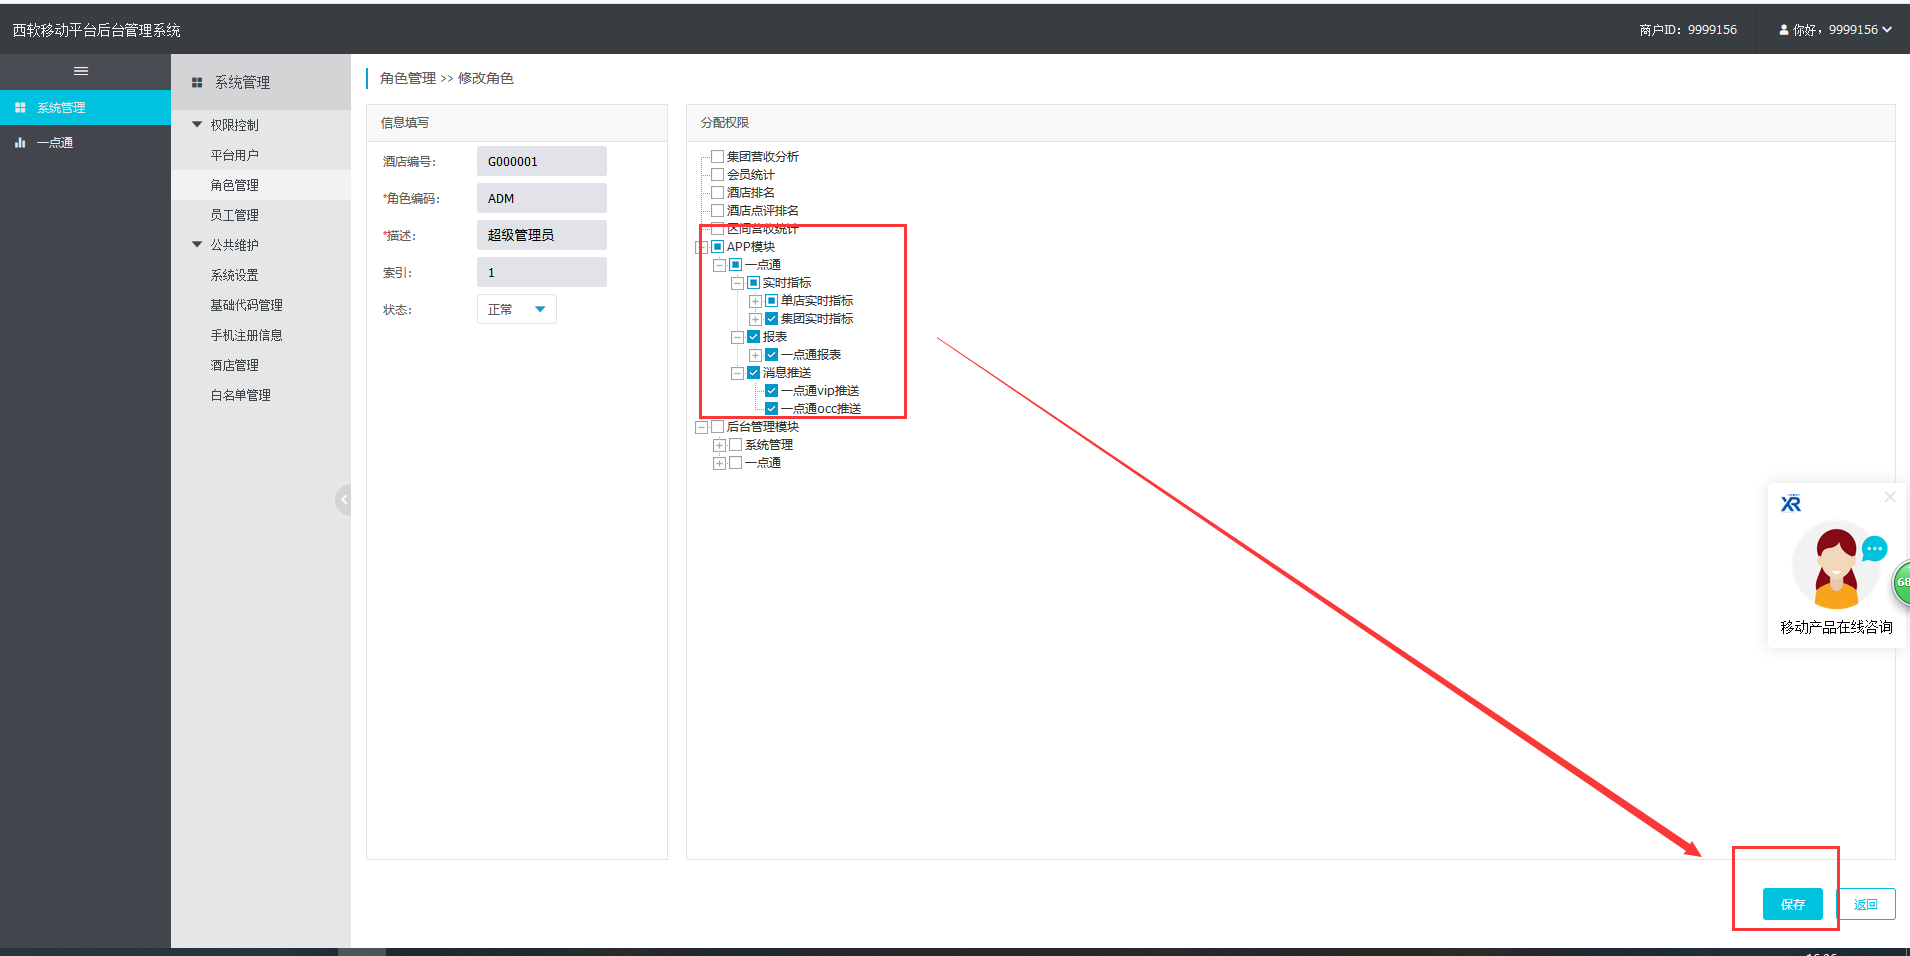The width and height of the screenshot is (1910, 956).
Task: Click the 返回 button
Action: tap(1865, 904)
